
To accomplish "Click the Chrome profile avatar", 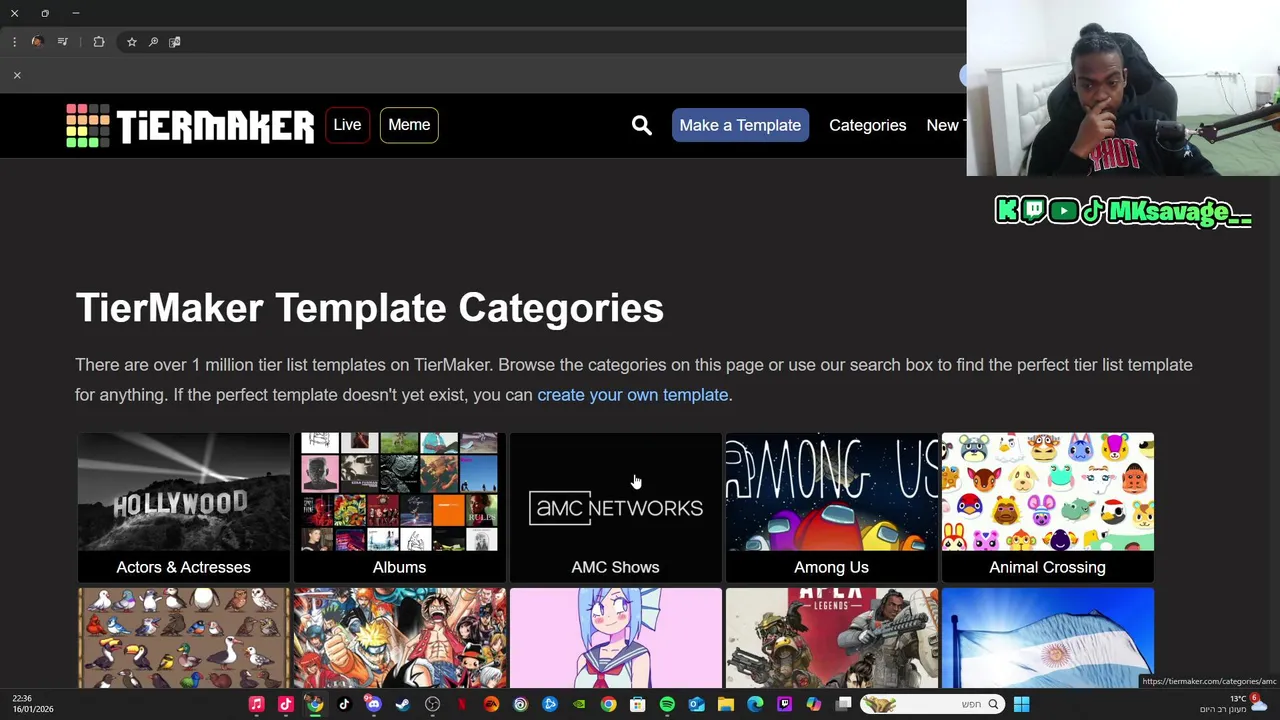I will (x=37, y=42).
